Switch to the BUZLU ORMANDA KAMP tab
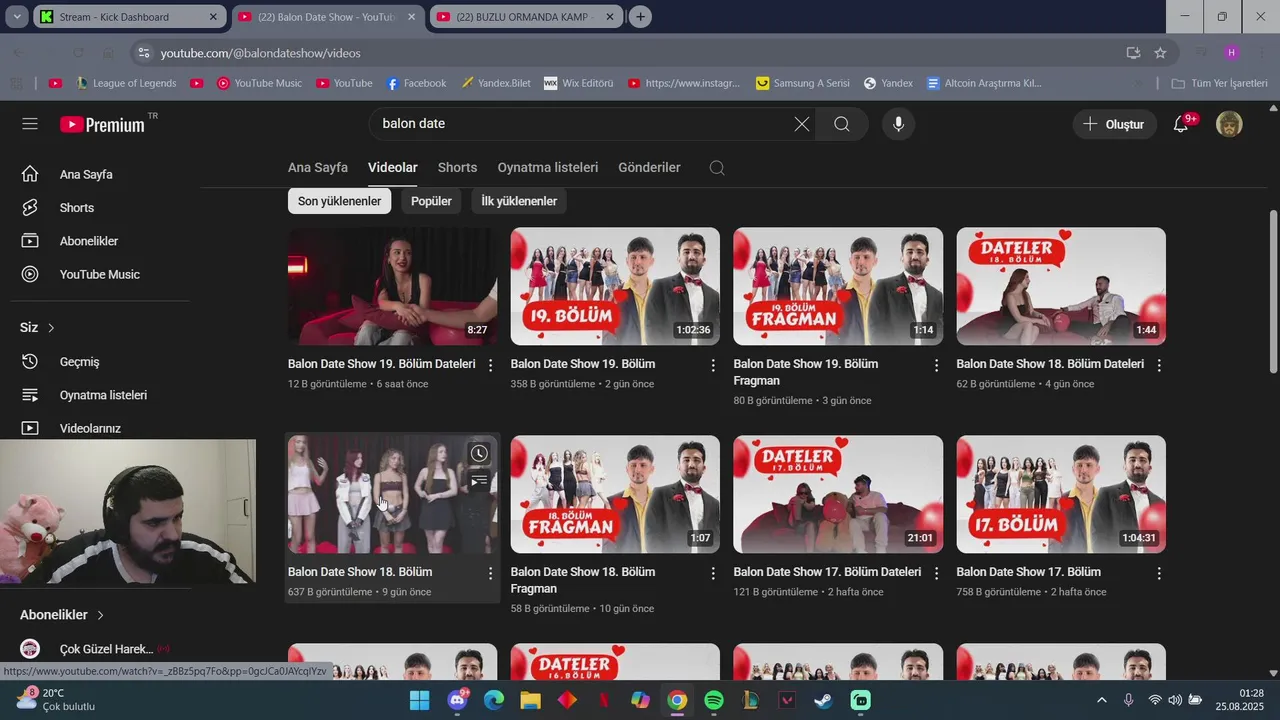 point(525,17)
